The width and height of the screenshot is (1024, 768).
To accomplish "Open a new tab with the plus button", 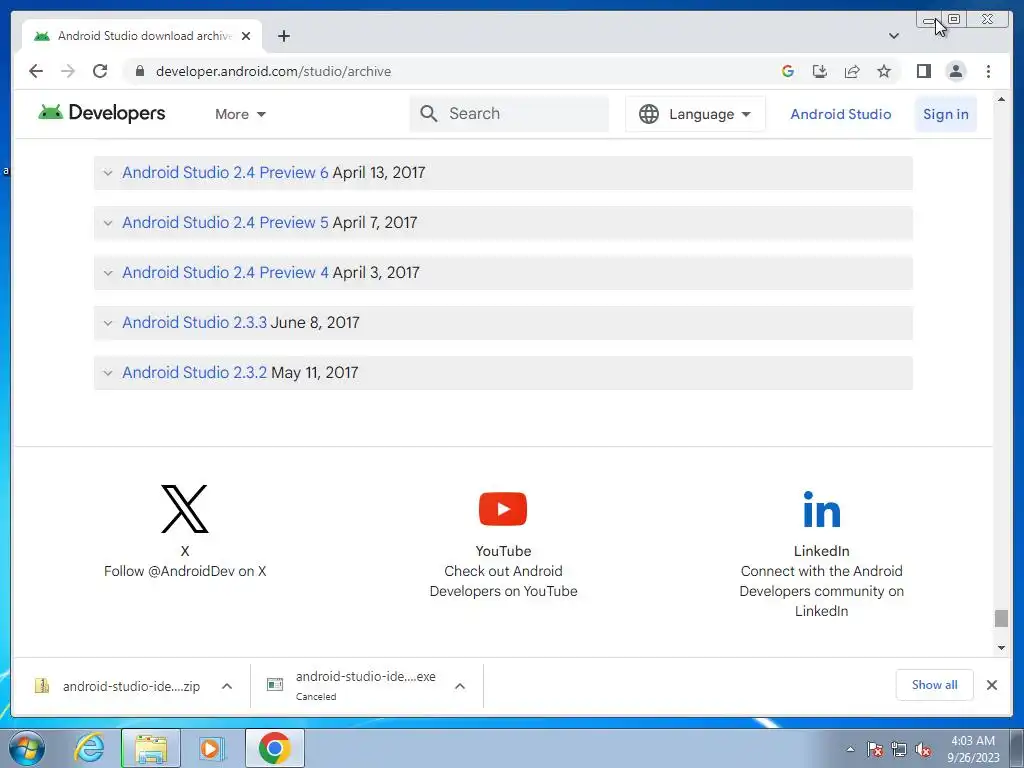I will click(283, 36).
